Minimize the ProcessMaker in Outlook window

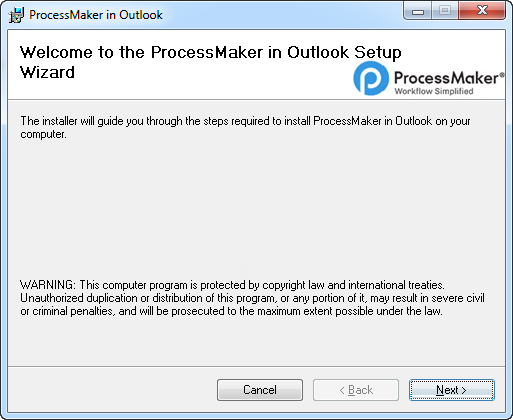418,11
